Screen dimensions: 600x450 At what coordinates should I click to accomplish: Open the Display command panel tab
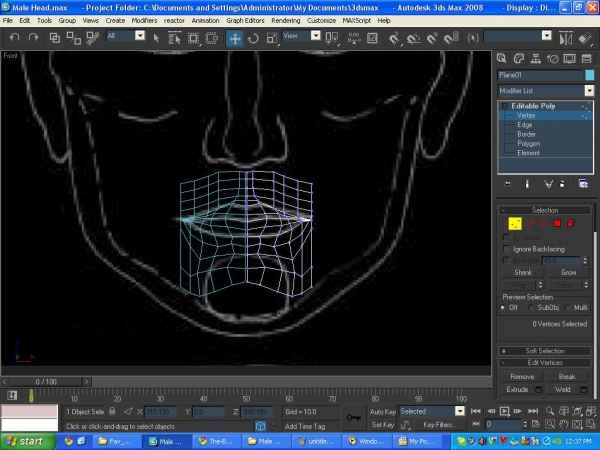[x=569, y=58]
